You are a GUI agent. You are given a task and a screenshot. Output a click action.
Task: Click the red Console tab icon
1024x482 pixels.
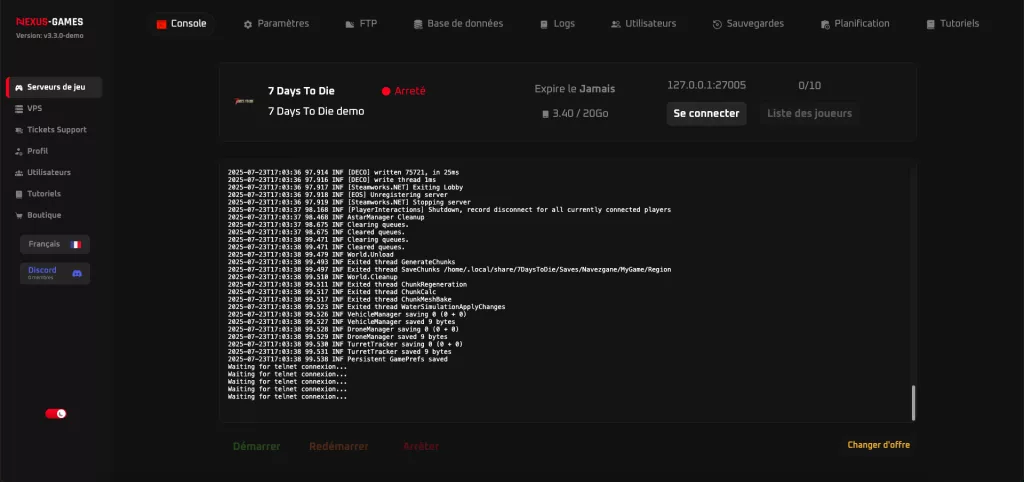(161, 25)
